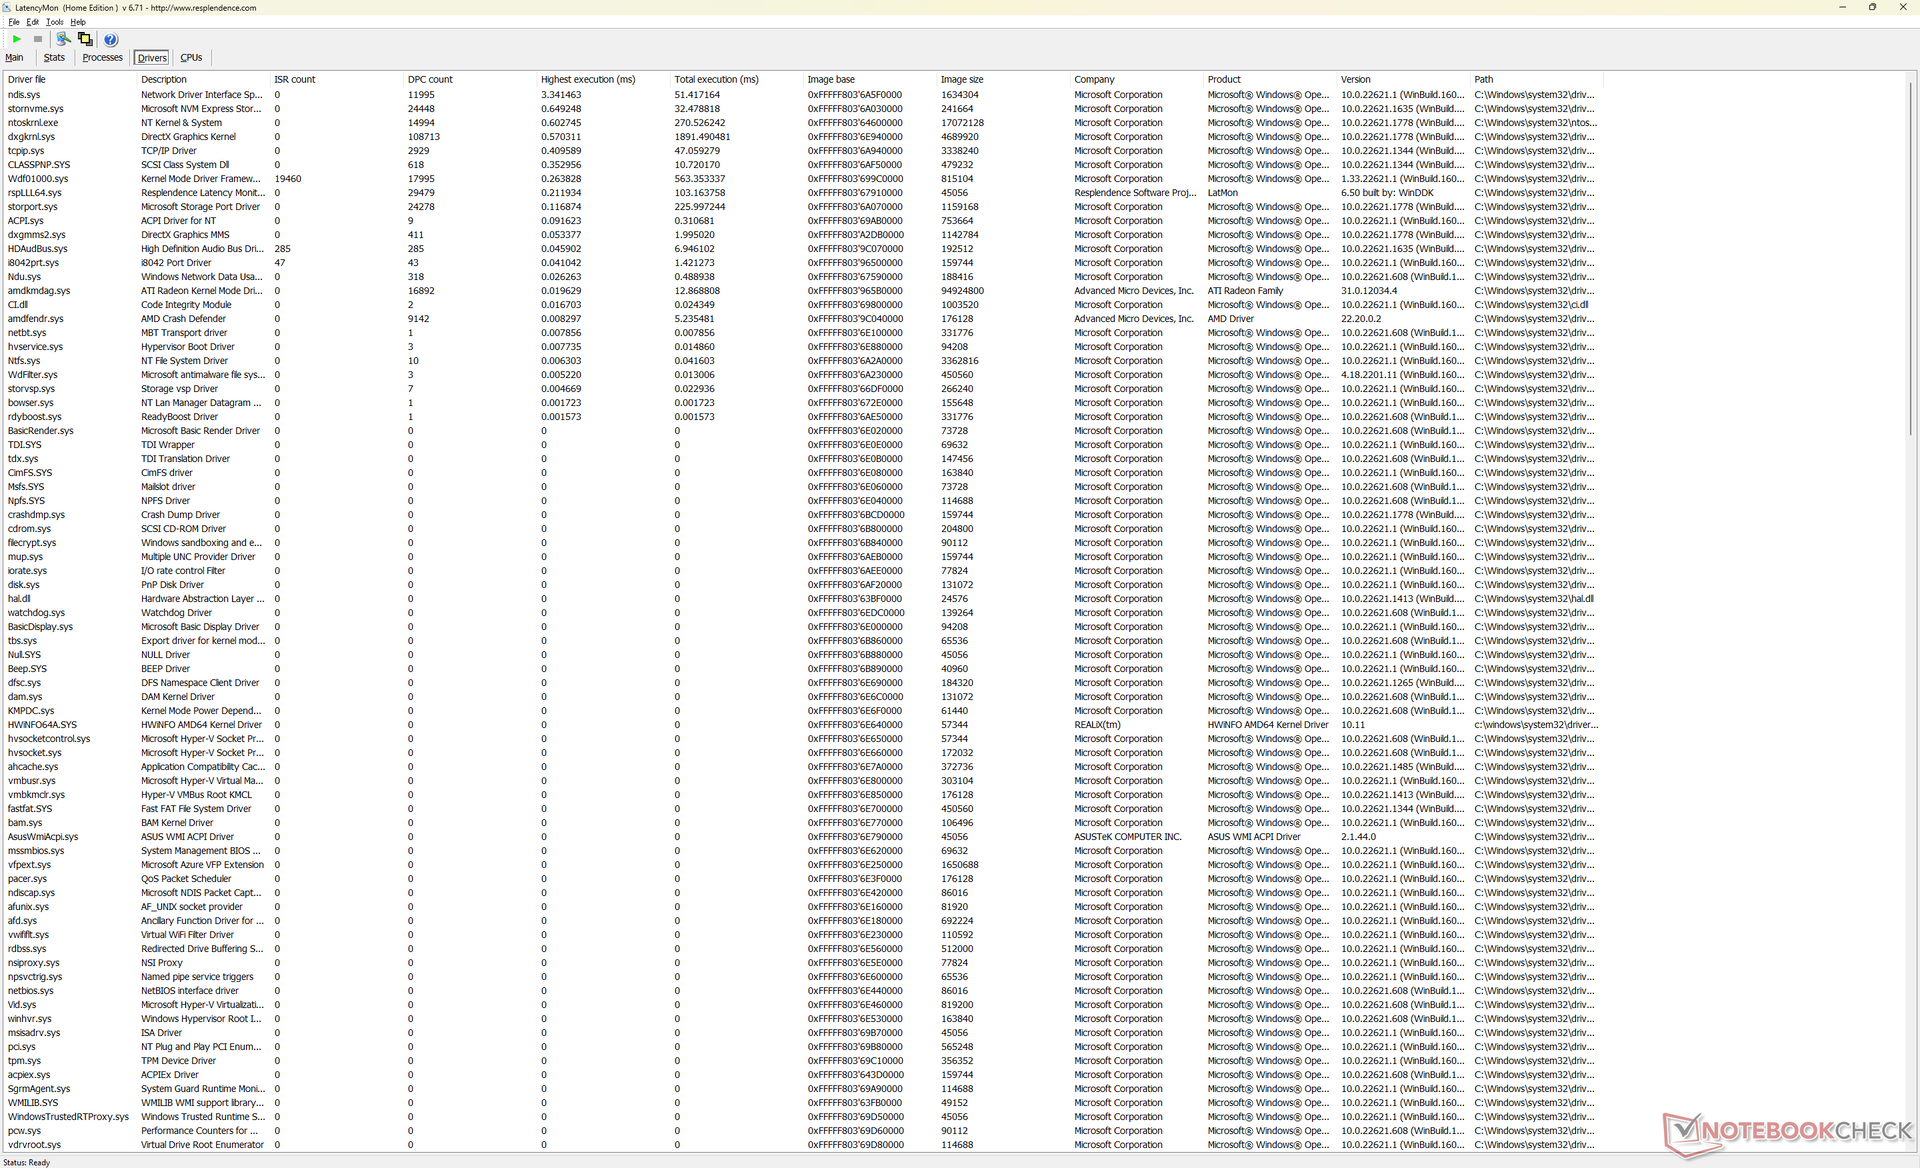Switch to the CPUs tab
1920x1168 pixels.
[x=191, y=58]
